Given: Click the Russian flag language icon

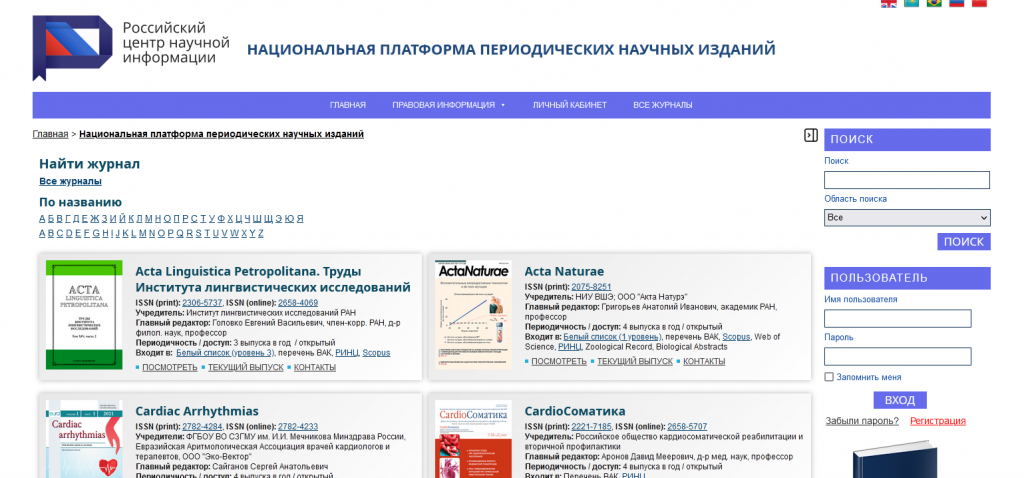Looking at the screenshot, I should pyautogui.click(x=957, y=3).
